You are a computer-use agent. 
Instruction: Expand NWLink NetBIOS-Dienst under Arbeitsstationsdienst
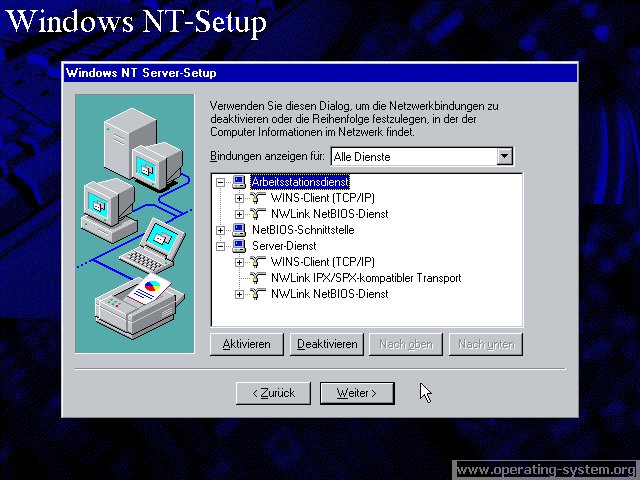[239, 214]
